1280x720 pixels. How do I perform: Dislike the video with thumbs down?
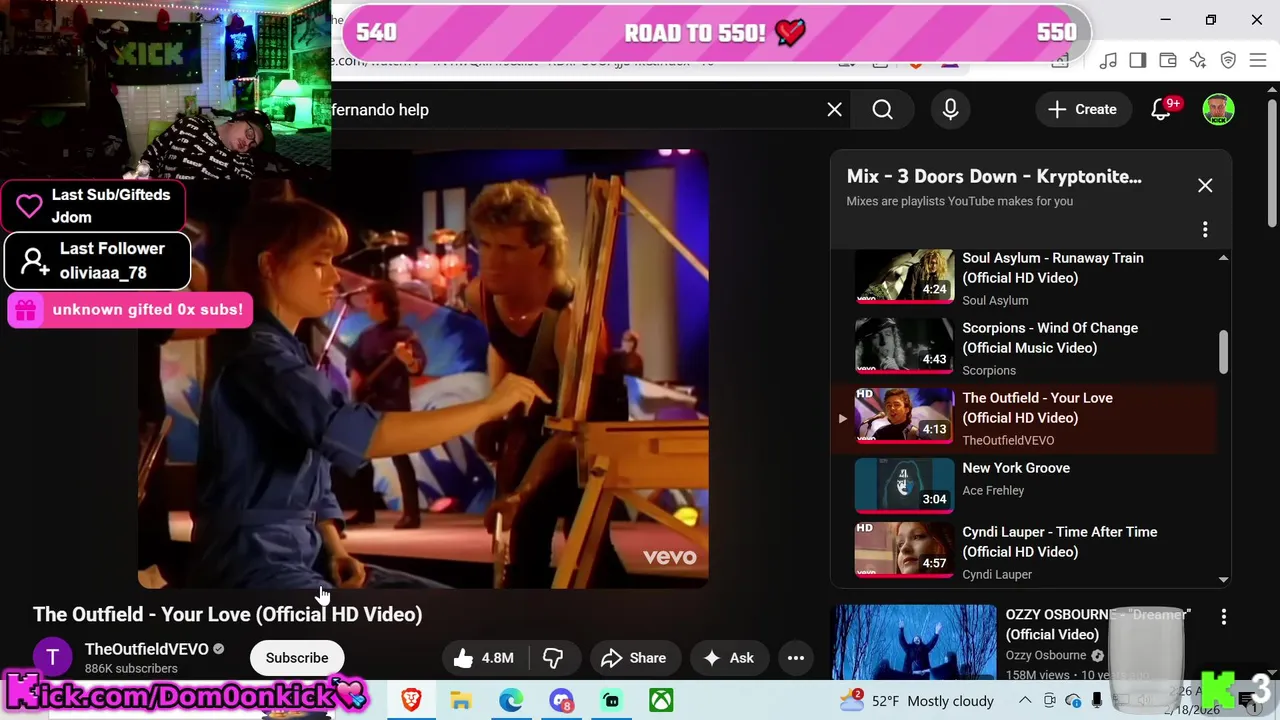click(553, 658)
